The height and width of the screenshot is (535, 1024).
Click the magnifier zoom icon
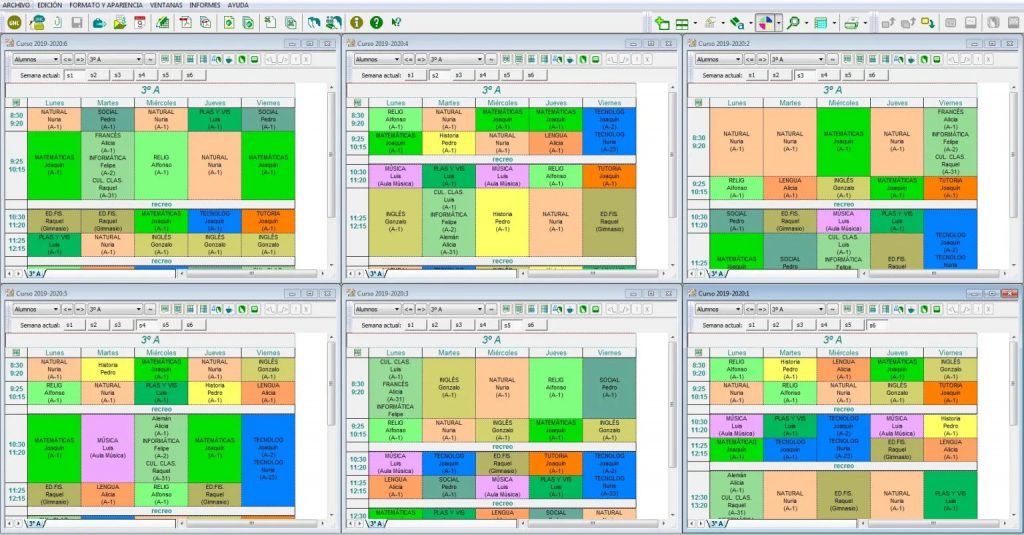pyautogui.click(x=792, y=22)
